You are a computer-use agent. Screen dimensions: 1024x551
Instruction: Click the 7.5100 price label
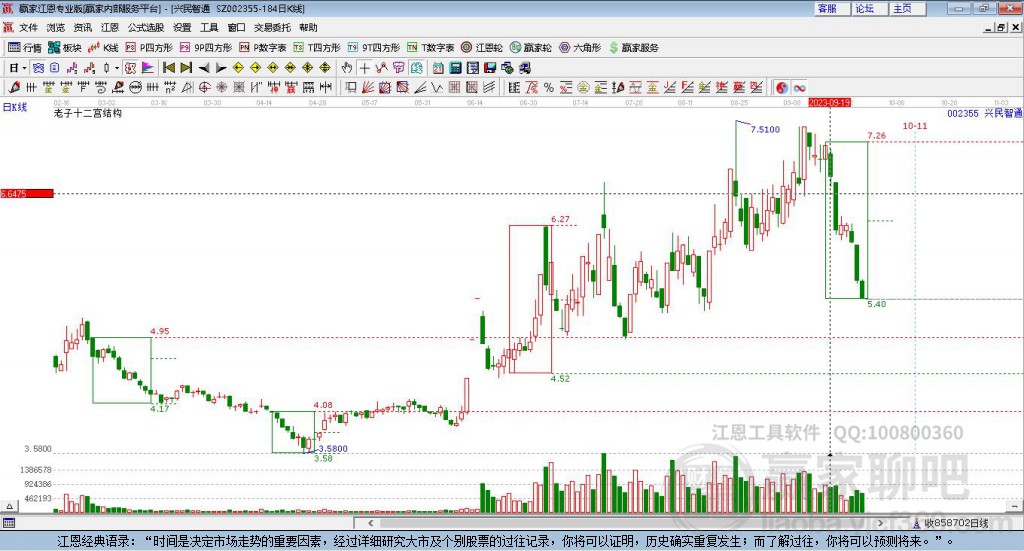coord(765,129)
